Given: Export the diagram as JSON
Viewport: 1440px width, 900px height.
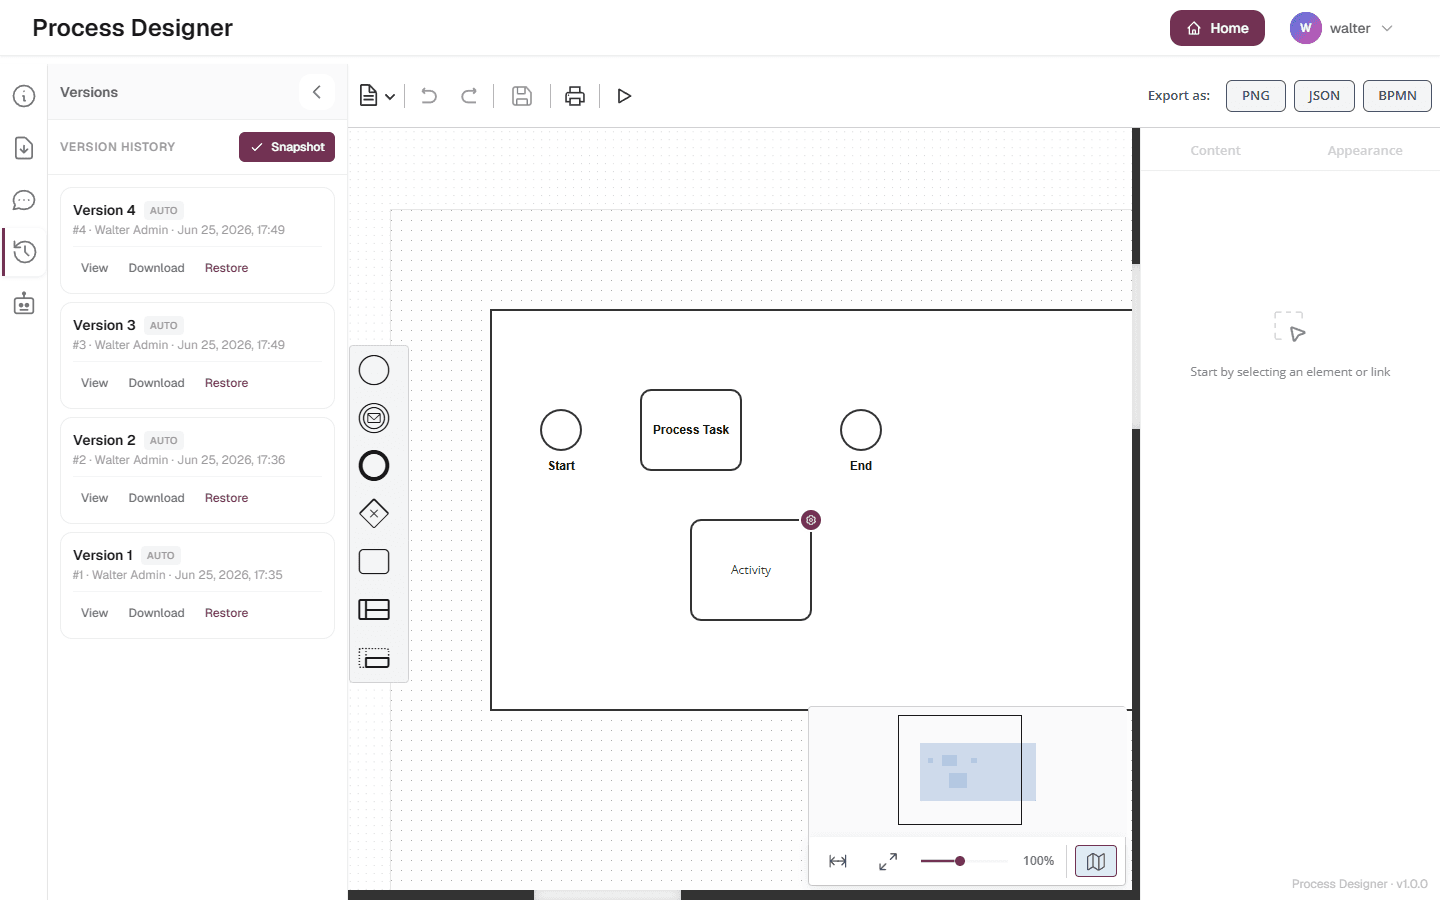Looking at the screenshot, I should pos(1324,96).
